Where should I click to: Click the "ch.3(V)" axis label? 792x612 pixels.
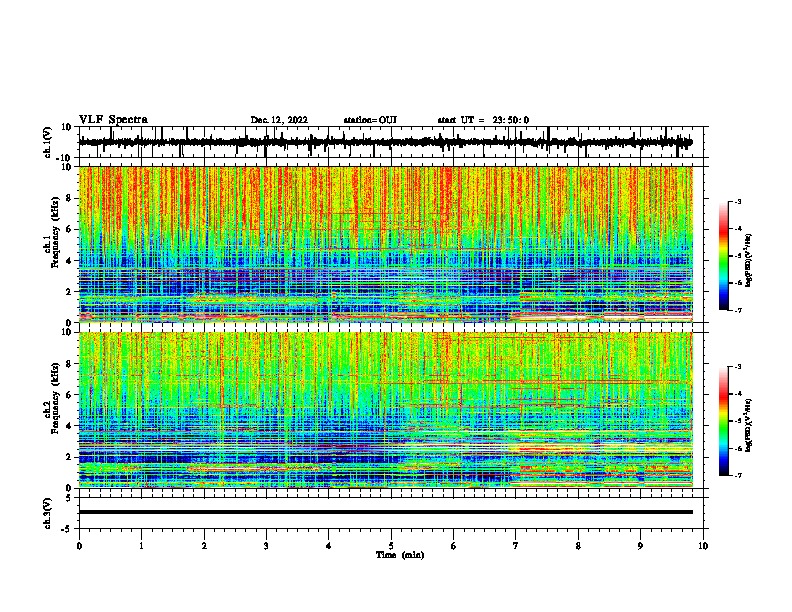point(48,513)
